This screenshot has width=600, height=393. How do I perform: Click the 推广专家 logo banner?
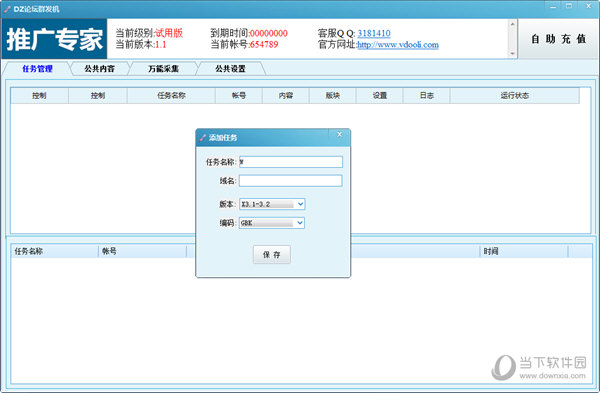point(54,39)
